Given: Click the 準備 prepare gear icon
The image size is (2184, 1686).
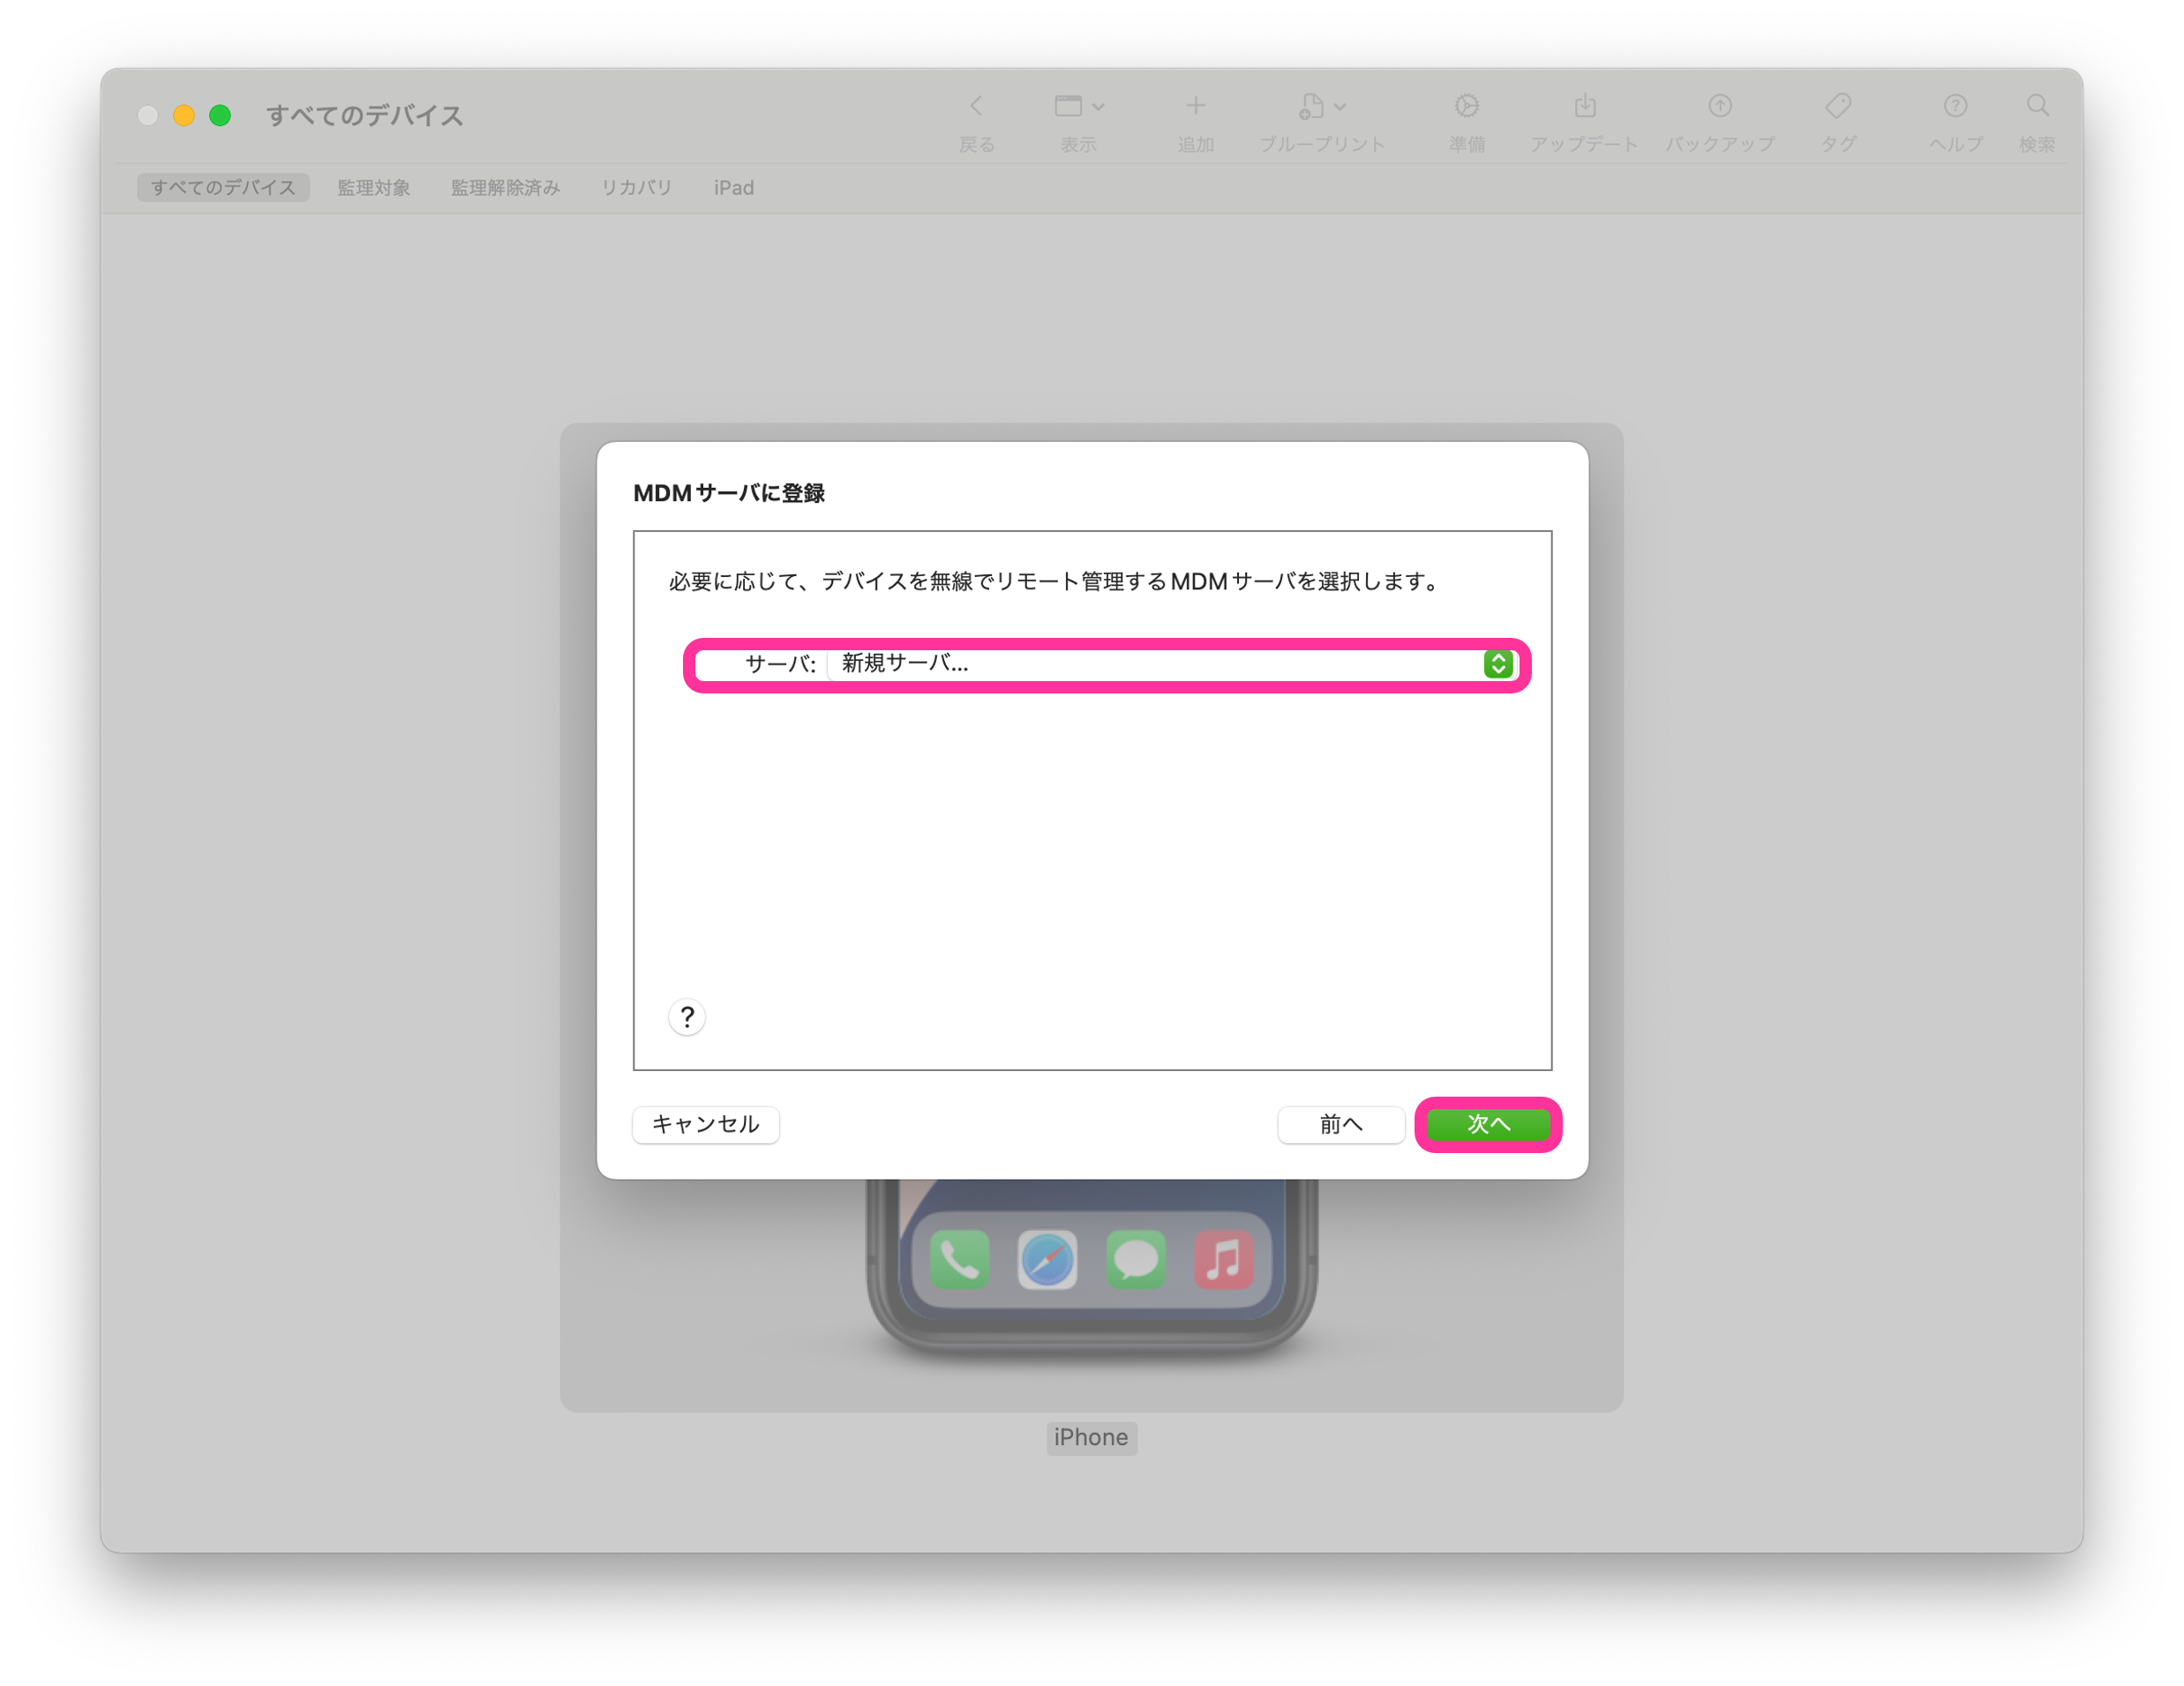Looking at the screenshot, I should pyautogui.click(x=1466, y=106).
